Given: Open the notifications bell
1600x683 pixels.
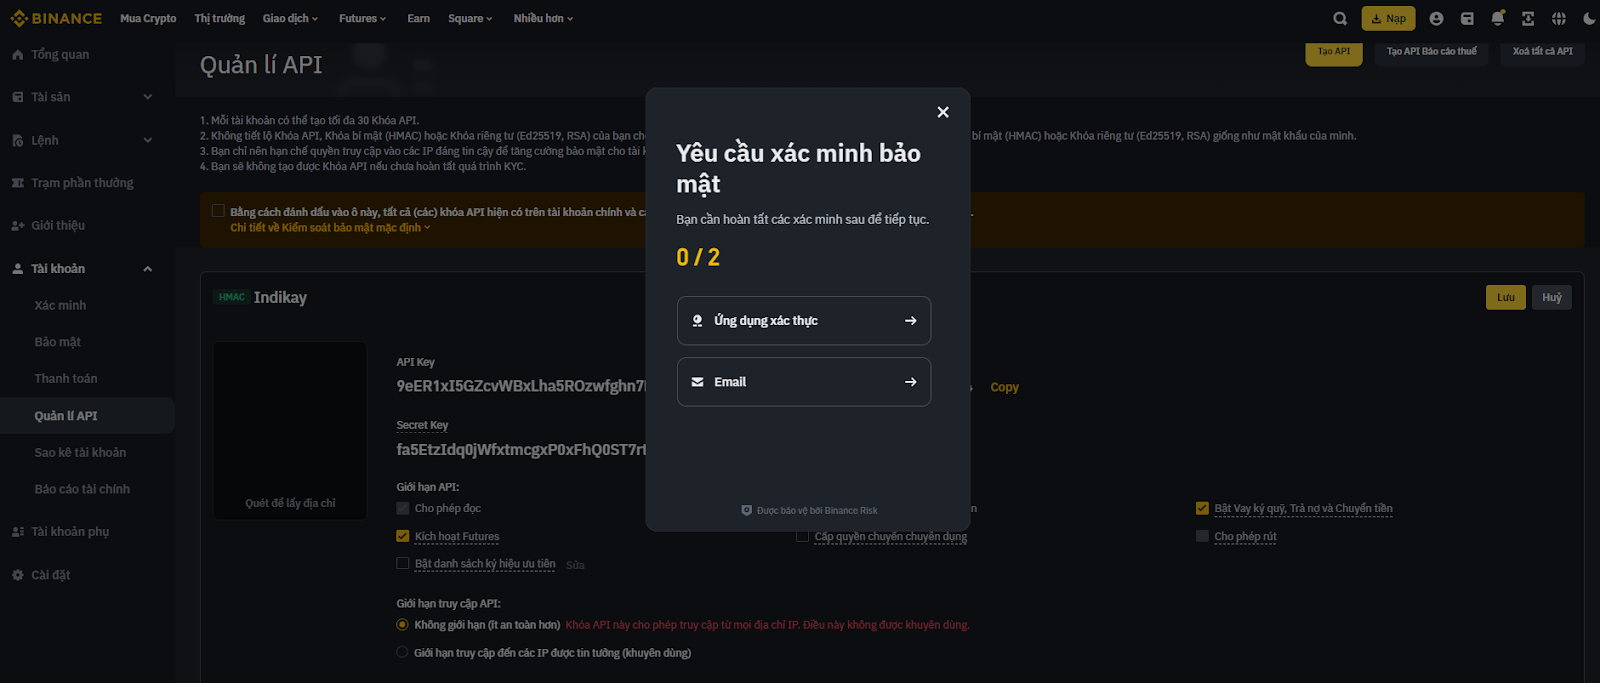Looking at the screenshot, I should (x=1497, y=18).
